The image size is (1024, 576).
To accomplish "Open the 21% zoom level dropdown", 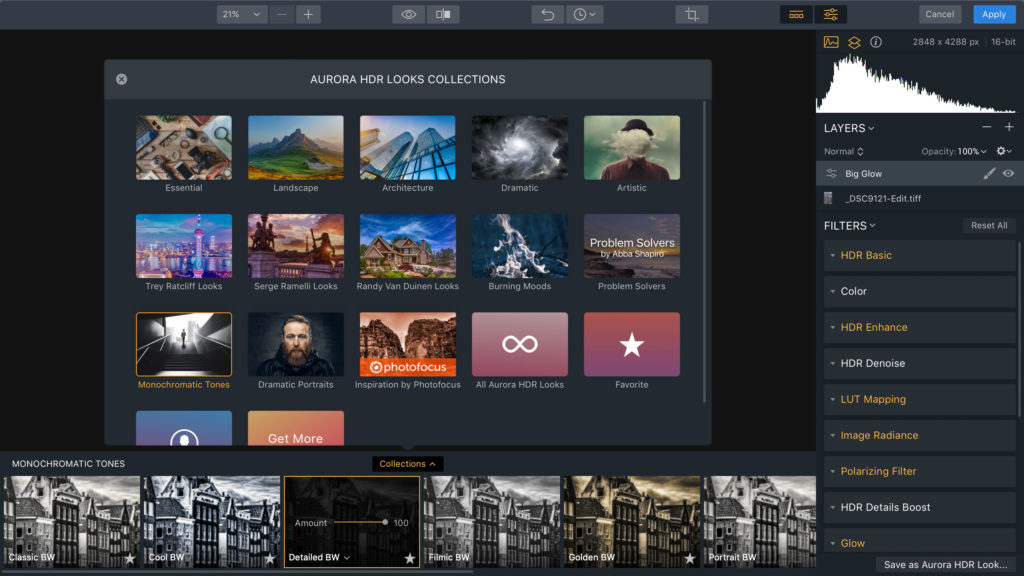I will (242, 14).
